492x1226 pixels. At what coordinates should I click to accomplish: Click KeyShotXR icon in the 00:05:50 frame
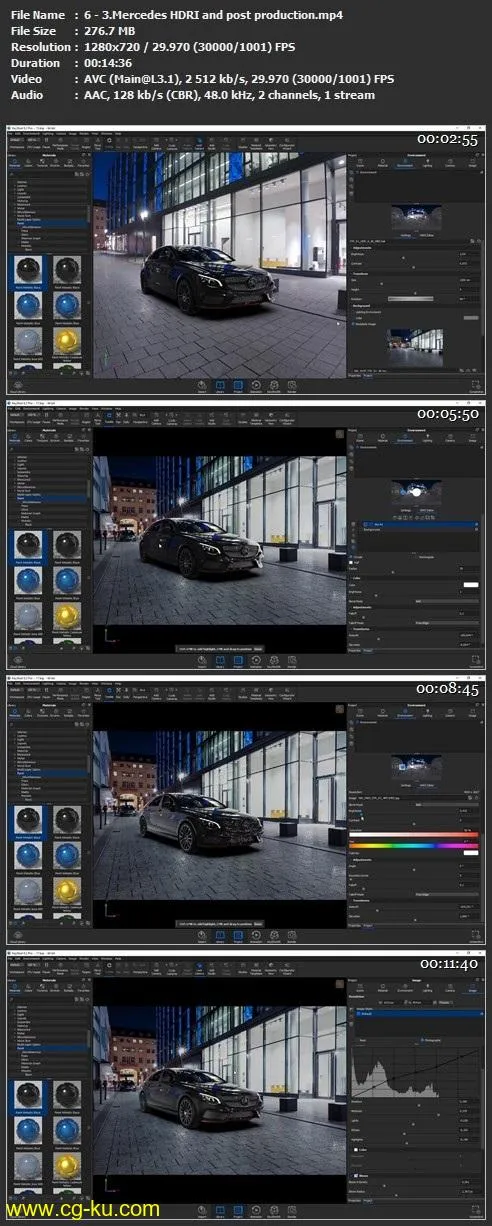pyautogui.click(x=275, y=660)
